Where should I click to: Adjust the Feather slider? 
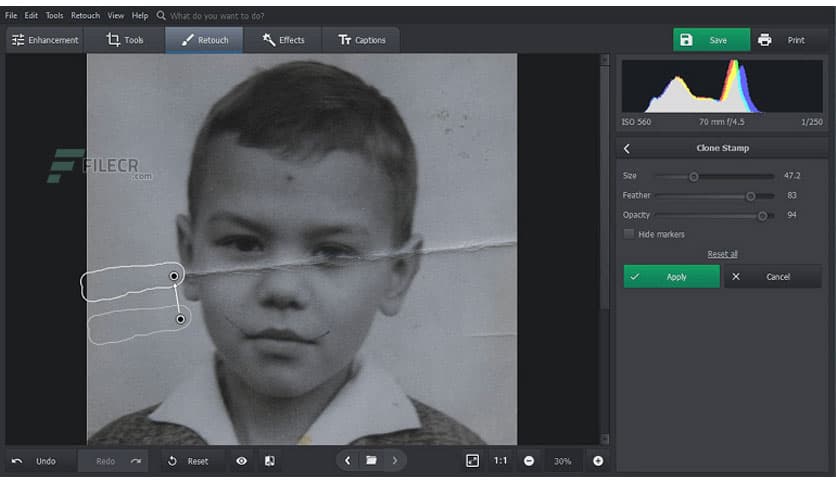(x=750, y=196)
